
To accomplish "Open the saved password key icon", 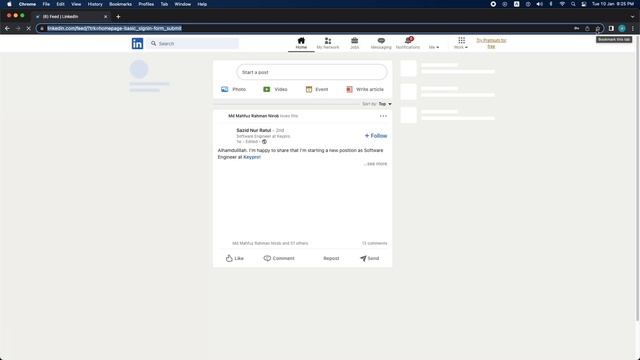I will (x=576, y=28).
